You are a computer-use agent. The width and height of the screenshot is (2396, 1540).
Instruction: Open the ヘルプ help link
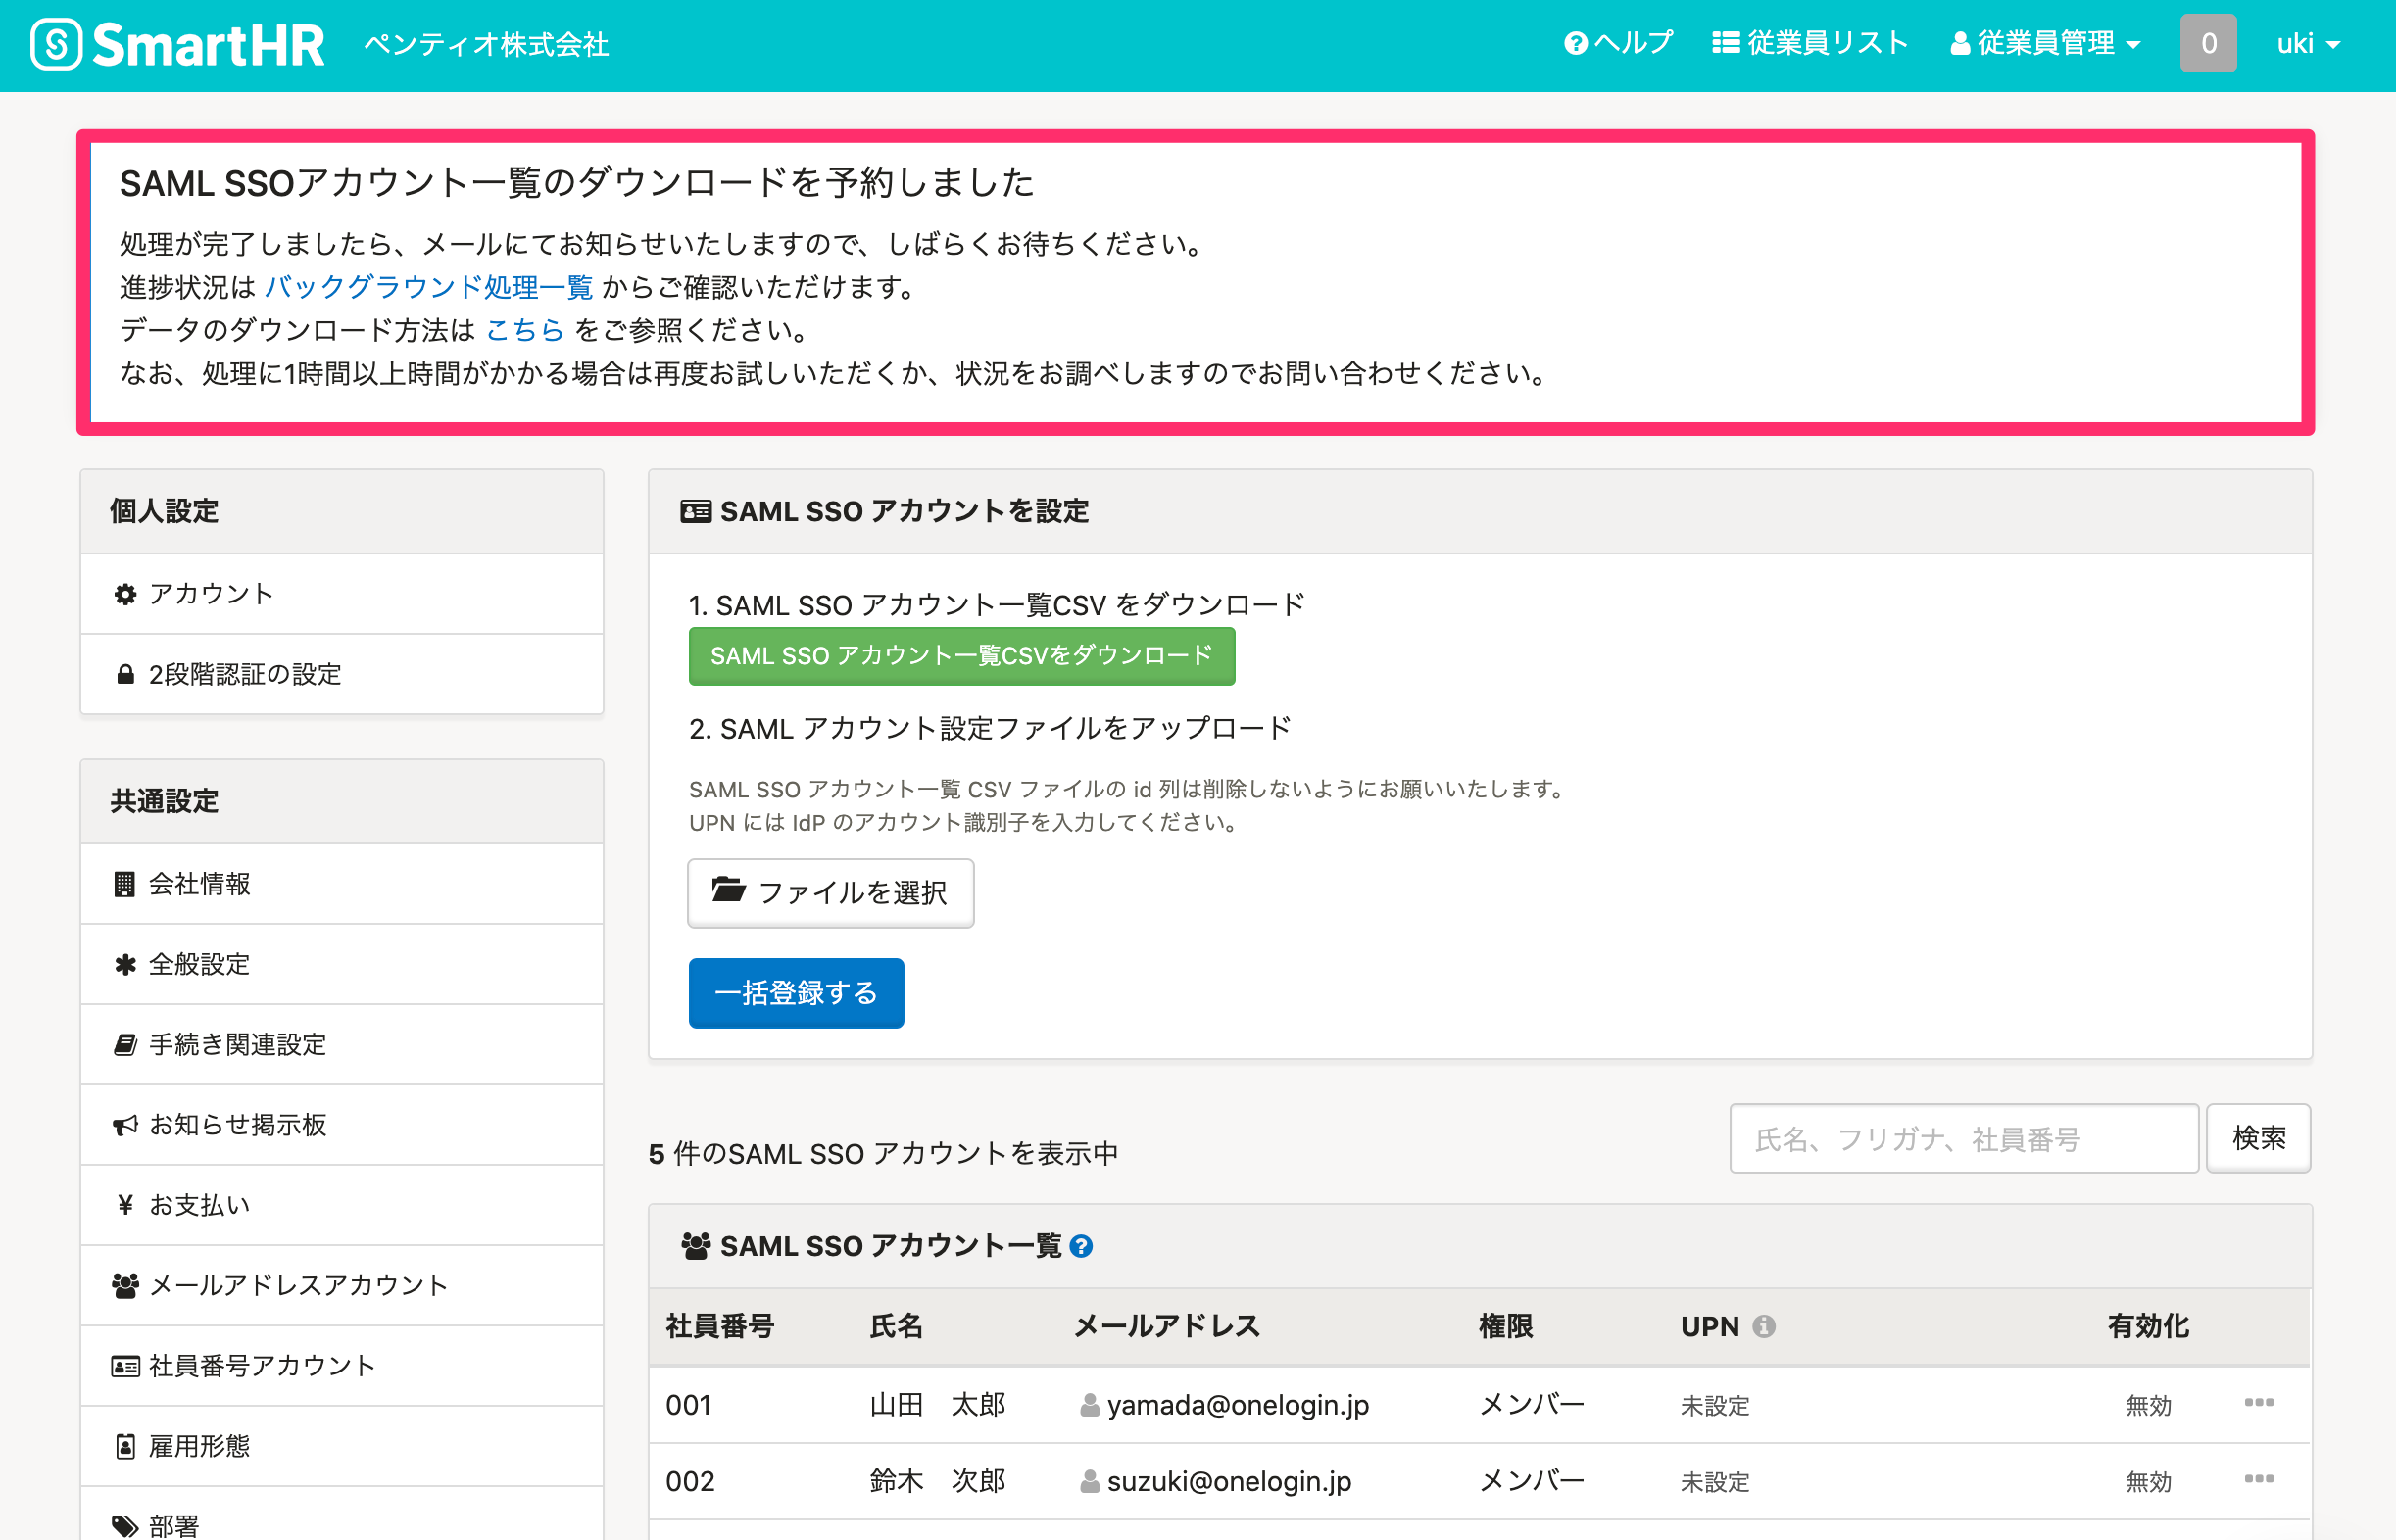(x=1617, y=44)
